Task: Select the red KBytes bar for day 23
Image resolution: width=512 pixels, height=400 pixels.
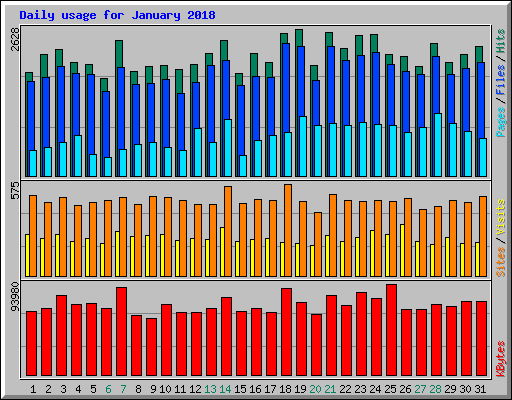Action: click(361, 334)
